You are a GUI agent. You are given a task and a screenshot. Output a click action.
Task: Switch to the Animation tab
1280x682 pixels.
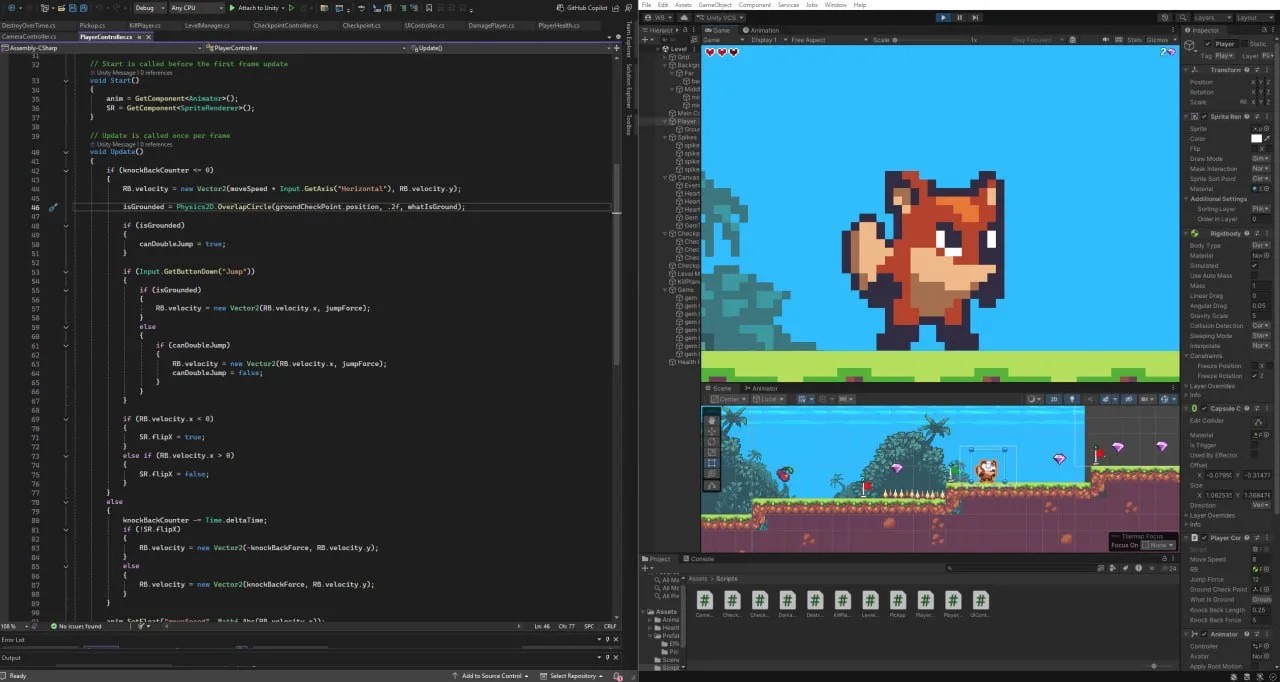761,30
